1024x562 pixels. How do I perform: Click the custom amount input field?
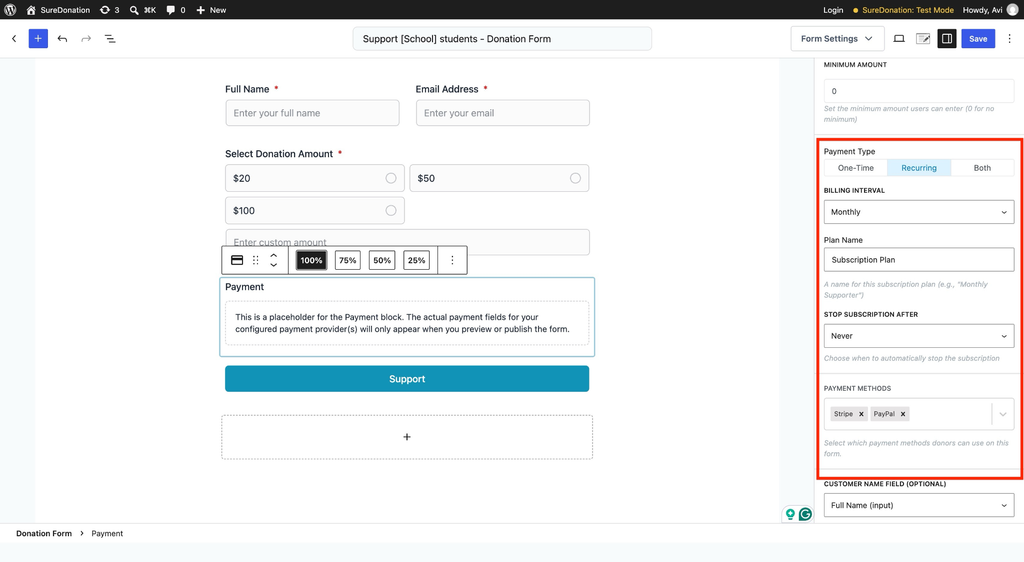pyautogui.click(x=408, y=242)
